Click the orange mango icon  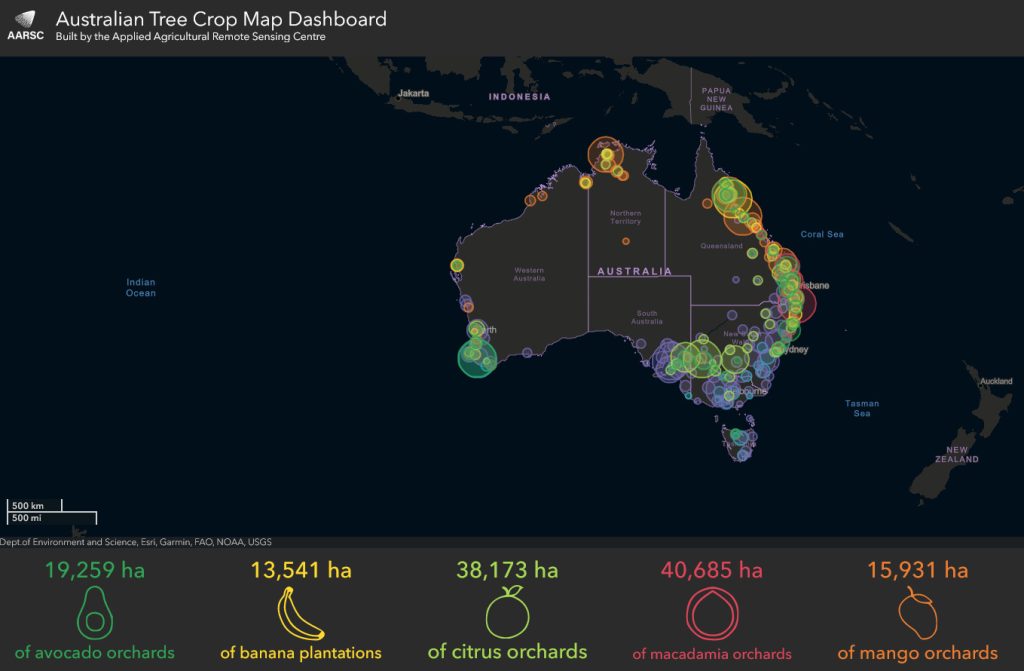click(x=917, y=614)
